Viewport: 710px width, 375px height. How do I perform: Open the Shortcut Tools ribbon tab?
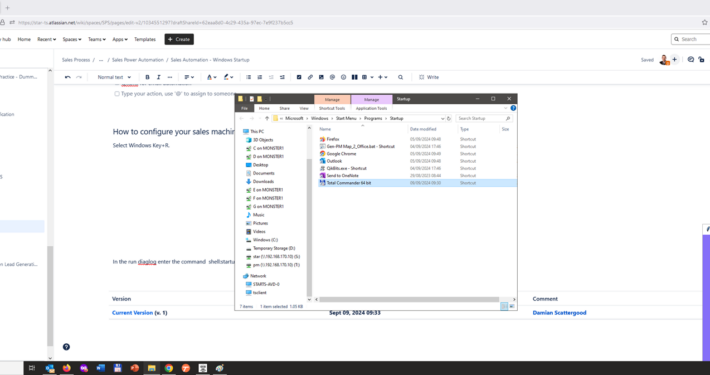point(332,109)
